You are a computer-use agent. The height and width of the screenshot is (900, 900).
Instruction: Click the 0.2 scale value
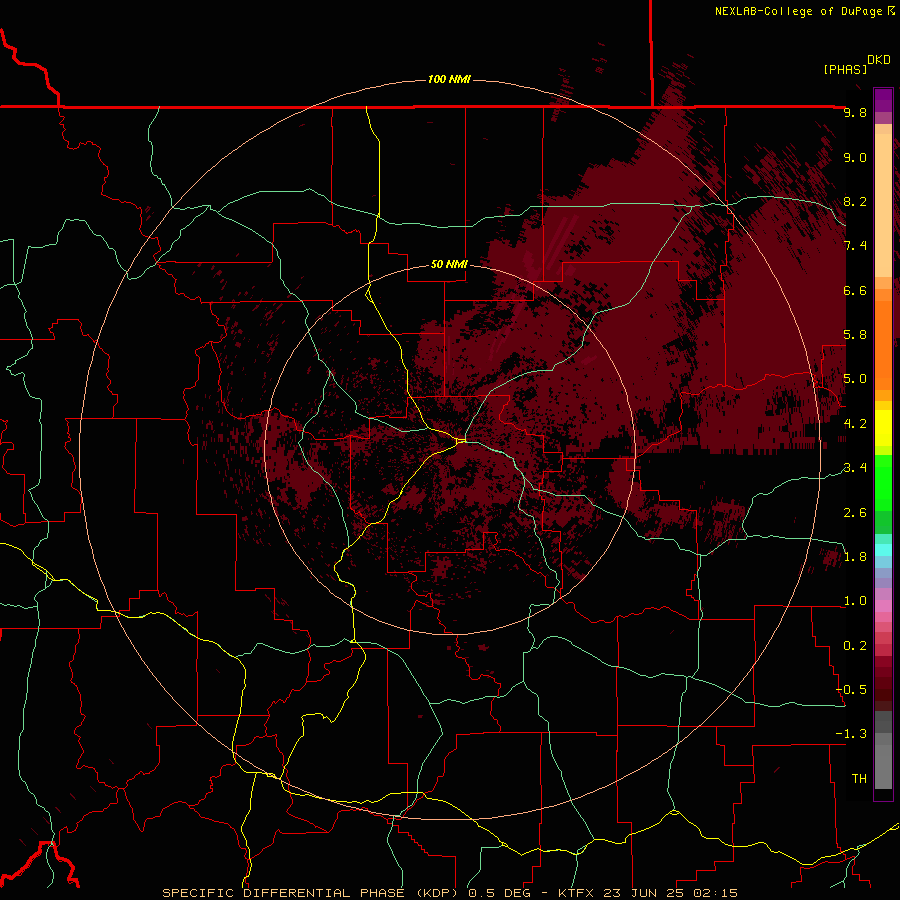[855, 645]
